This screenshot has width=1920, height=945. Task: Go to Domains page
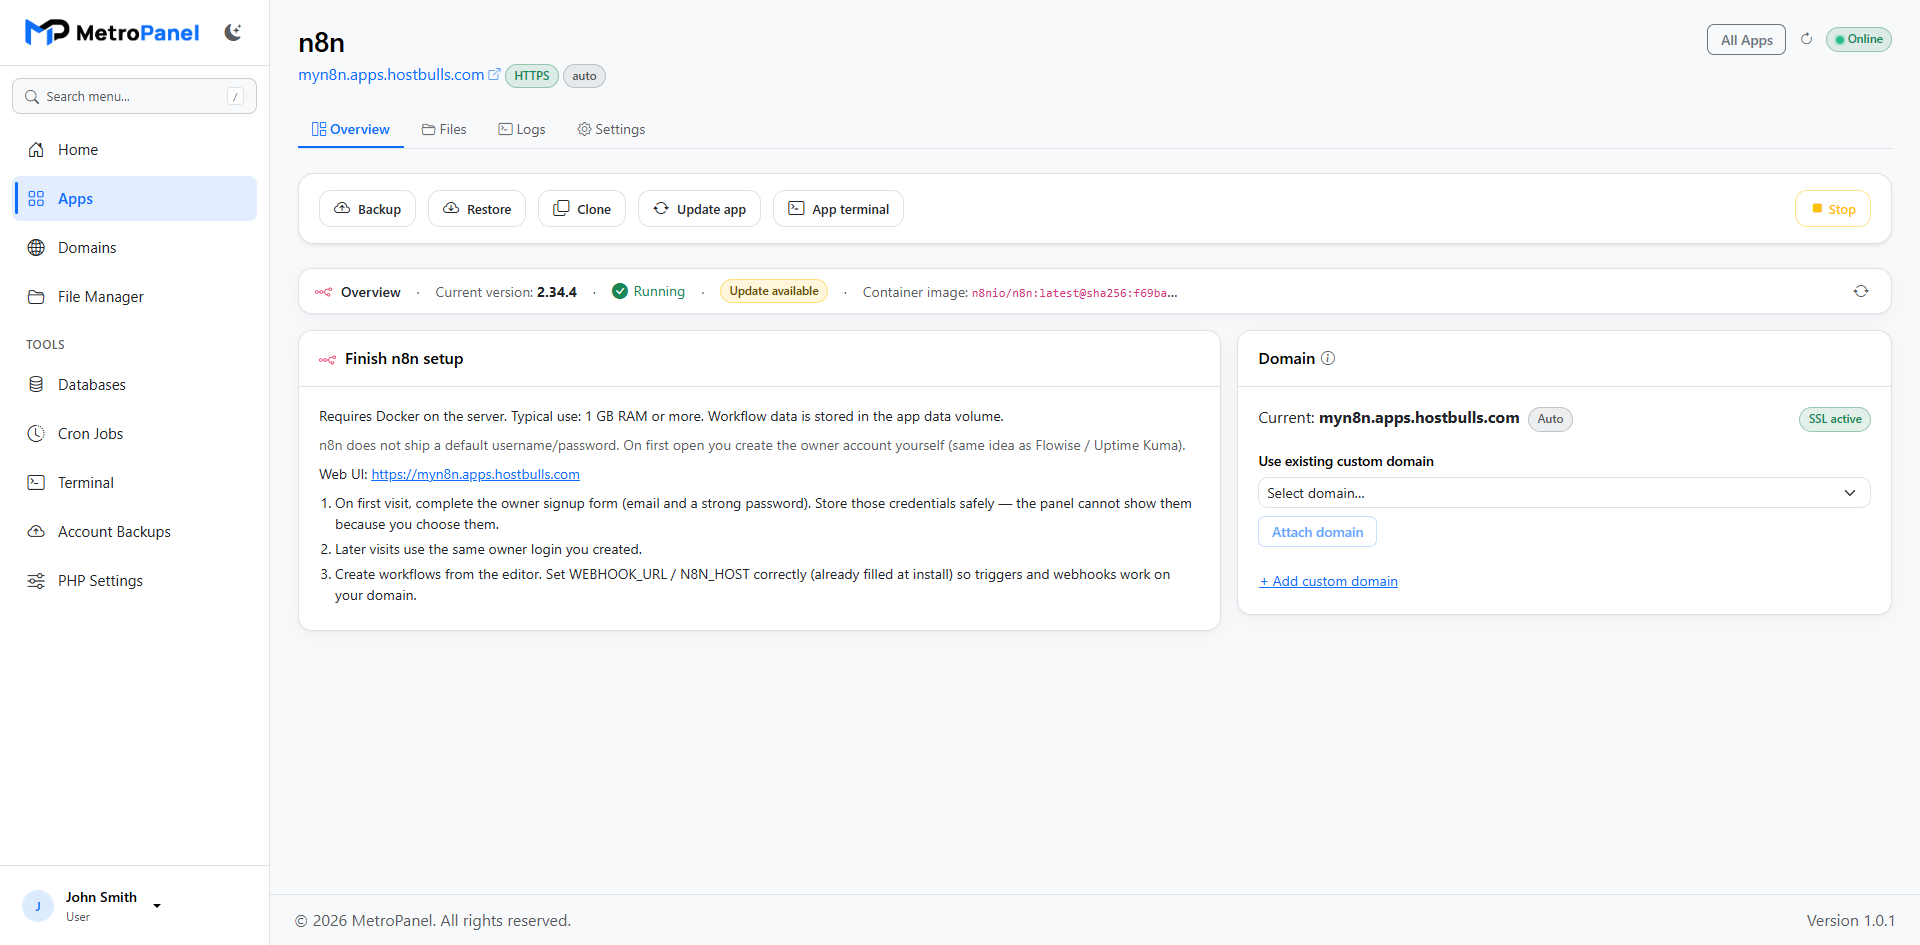click(135, 248)
